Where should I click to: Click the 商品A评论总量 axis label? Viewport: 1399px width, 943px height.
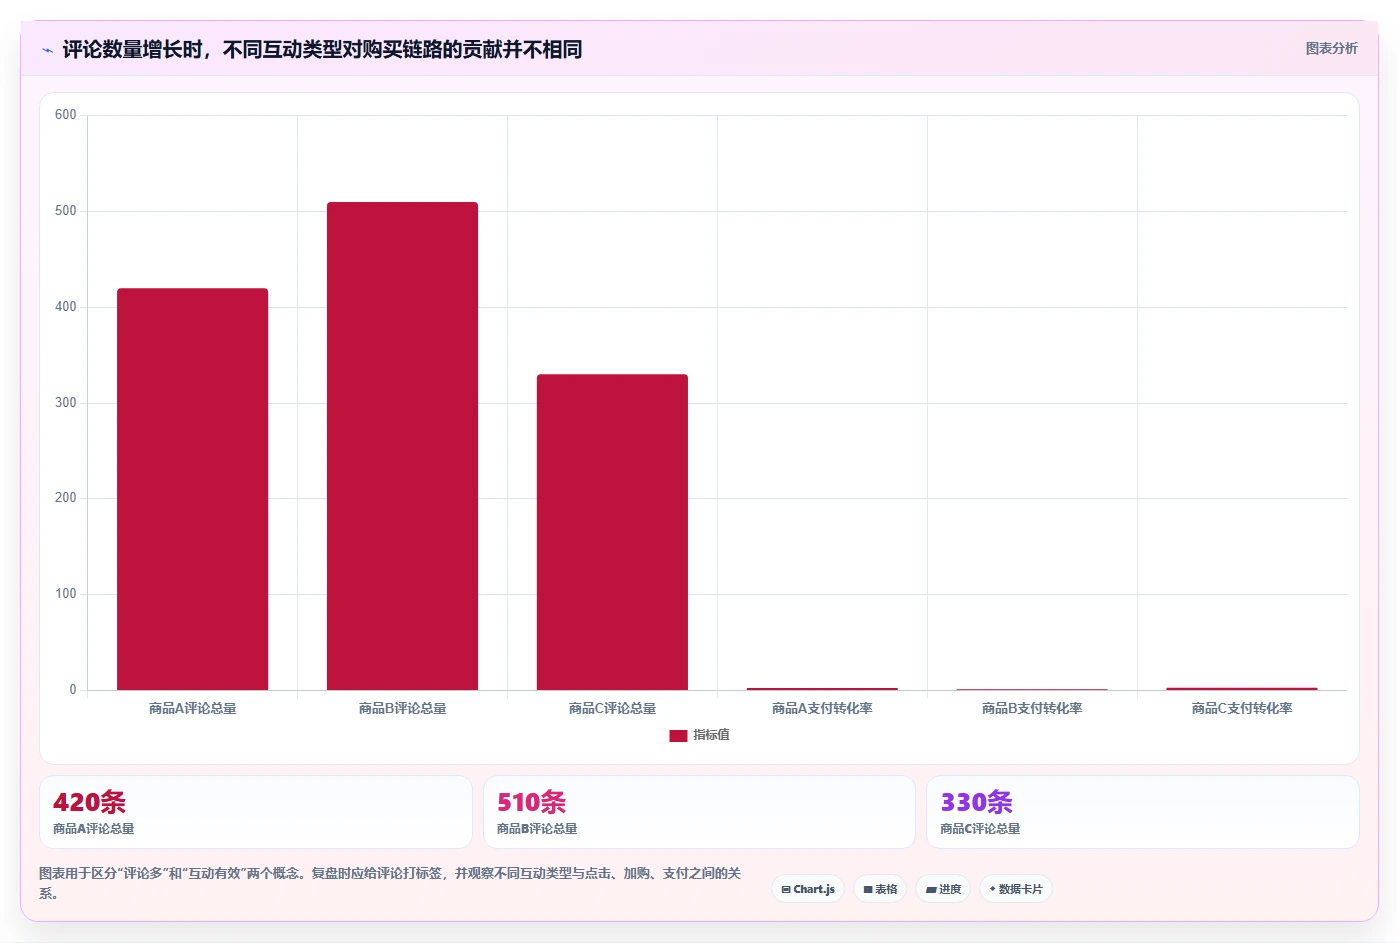(x=192, y=708)
